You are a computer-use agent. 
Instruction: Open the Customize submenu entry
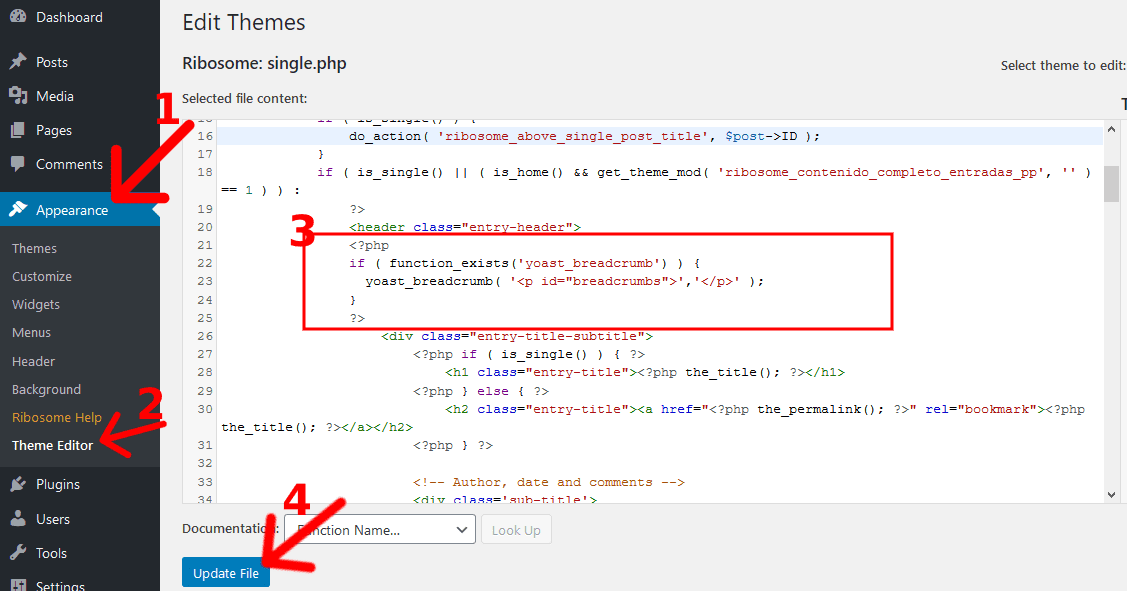point(41,276)
